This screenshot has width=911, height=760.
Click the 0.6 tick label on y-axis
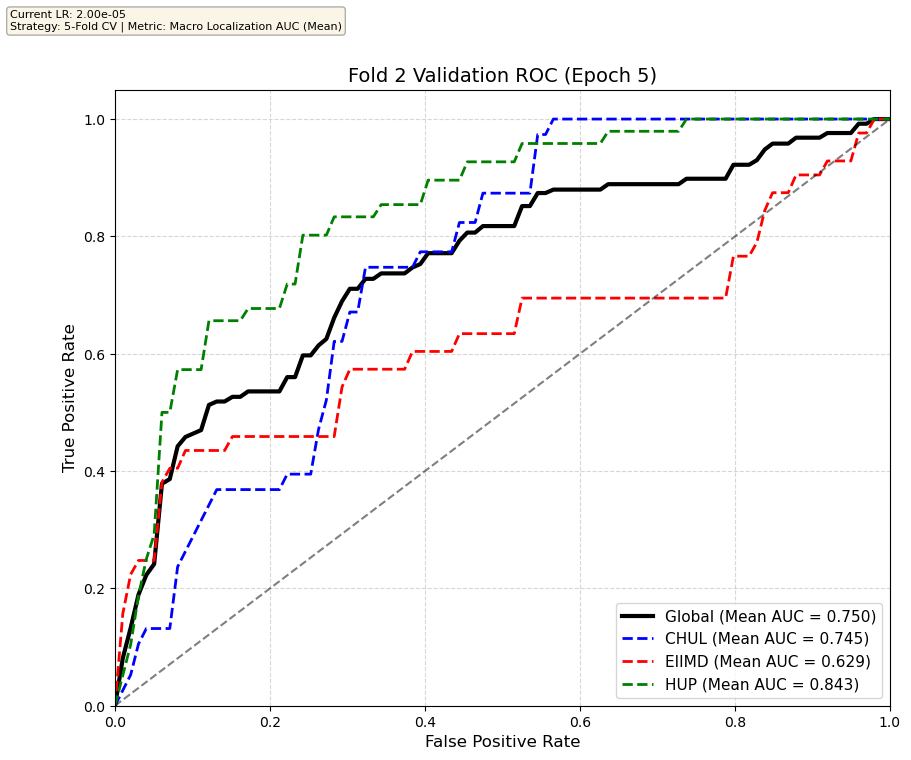tap(95, 354)
